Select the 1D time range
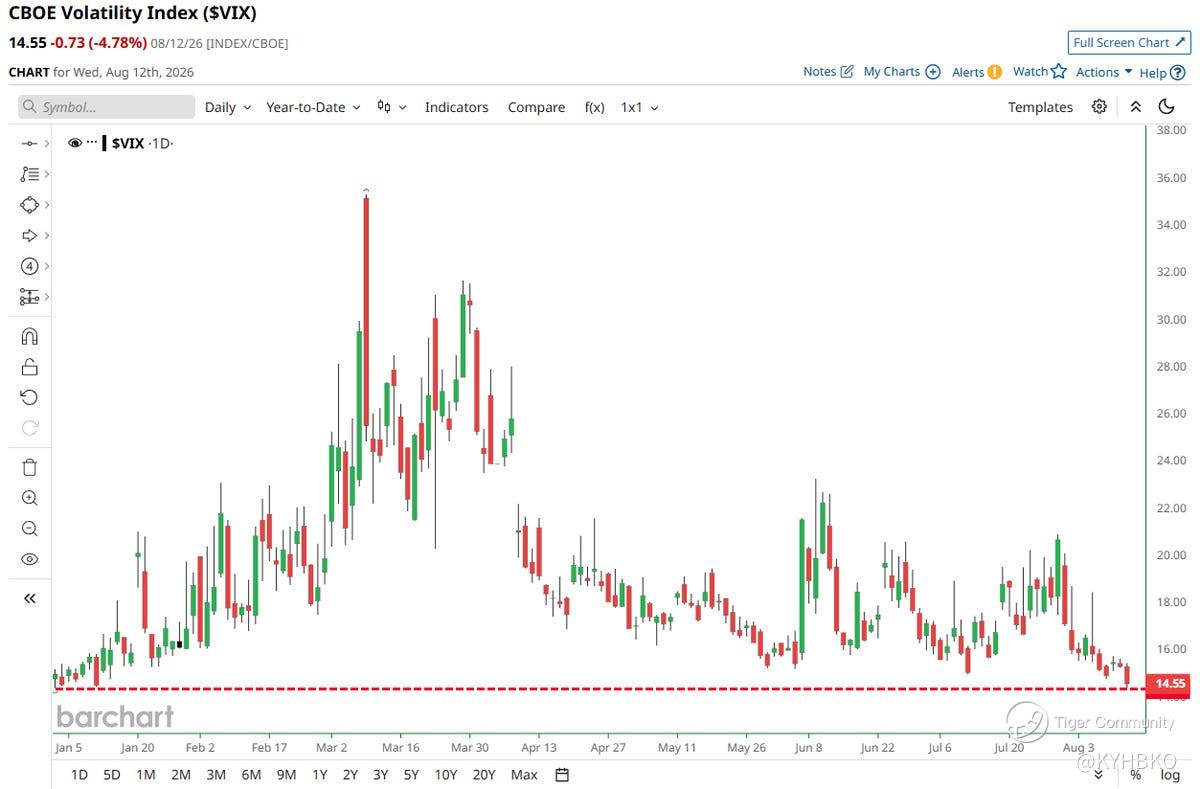This screenshot has width=1200, height=789. (x=79, y=774)
